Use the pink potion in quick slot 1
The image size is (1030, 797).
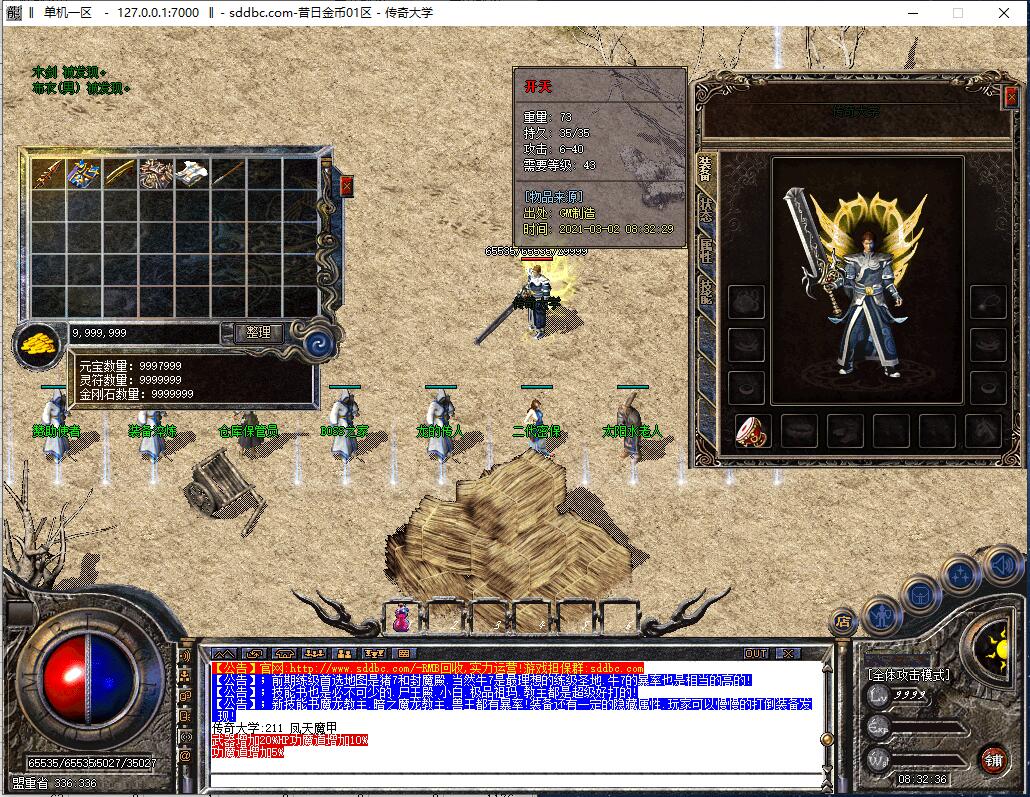pos(401,618)
